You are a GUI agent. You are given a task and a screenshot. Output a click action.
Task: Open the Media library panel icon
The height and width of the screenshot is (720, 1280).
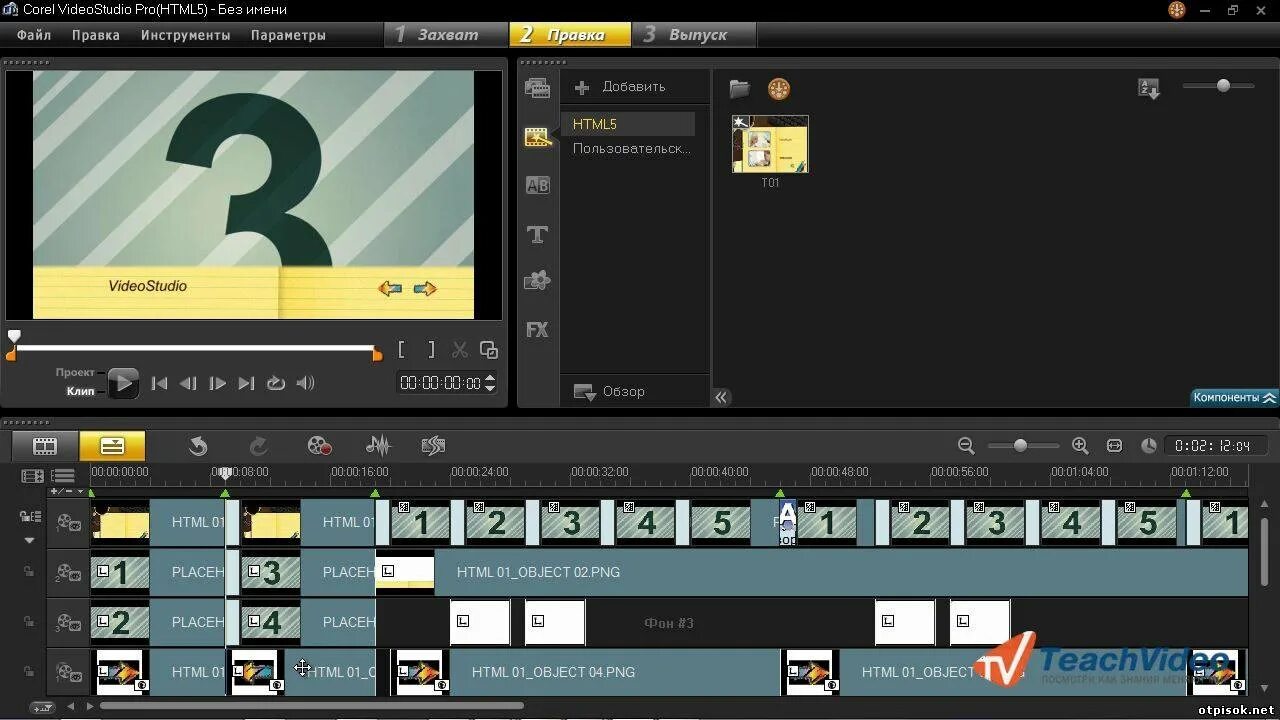(x=537, y=88)
